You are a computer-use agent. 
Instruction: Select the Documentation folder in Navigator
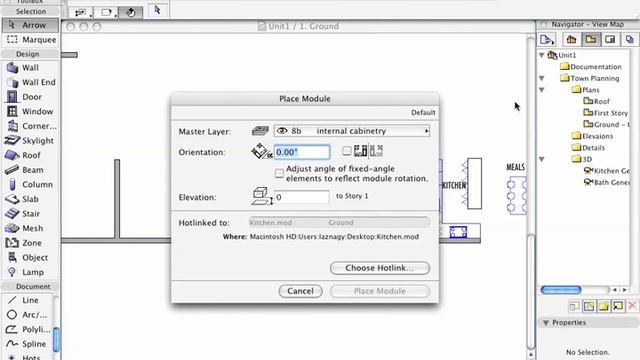(x=591, y=67)
